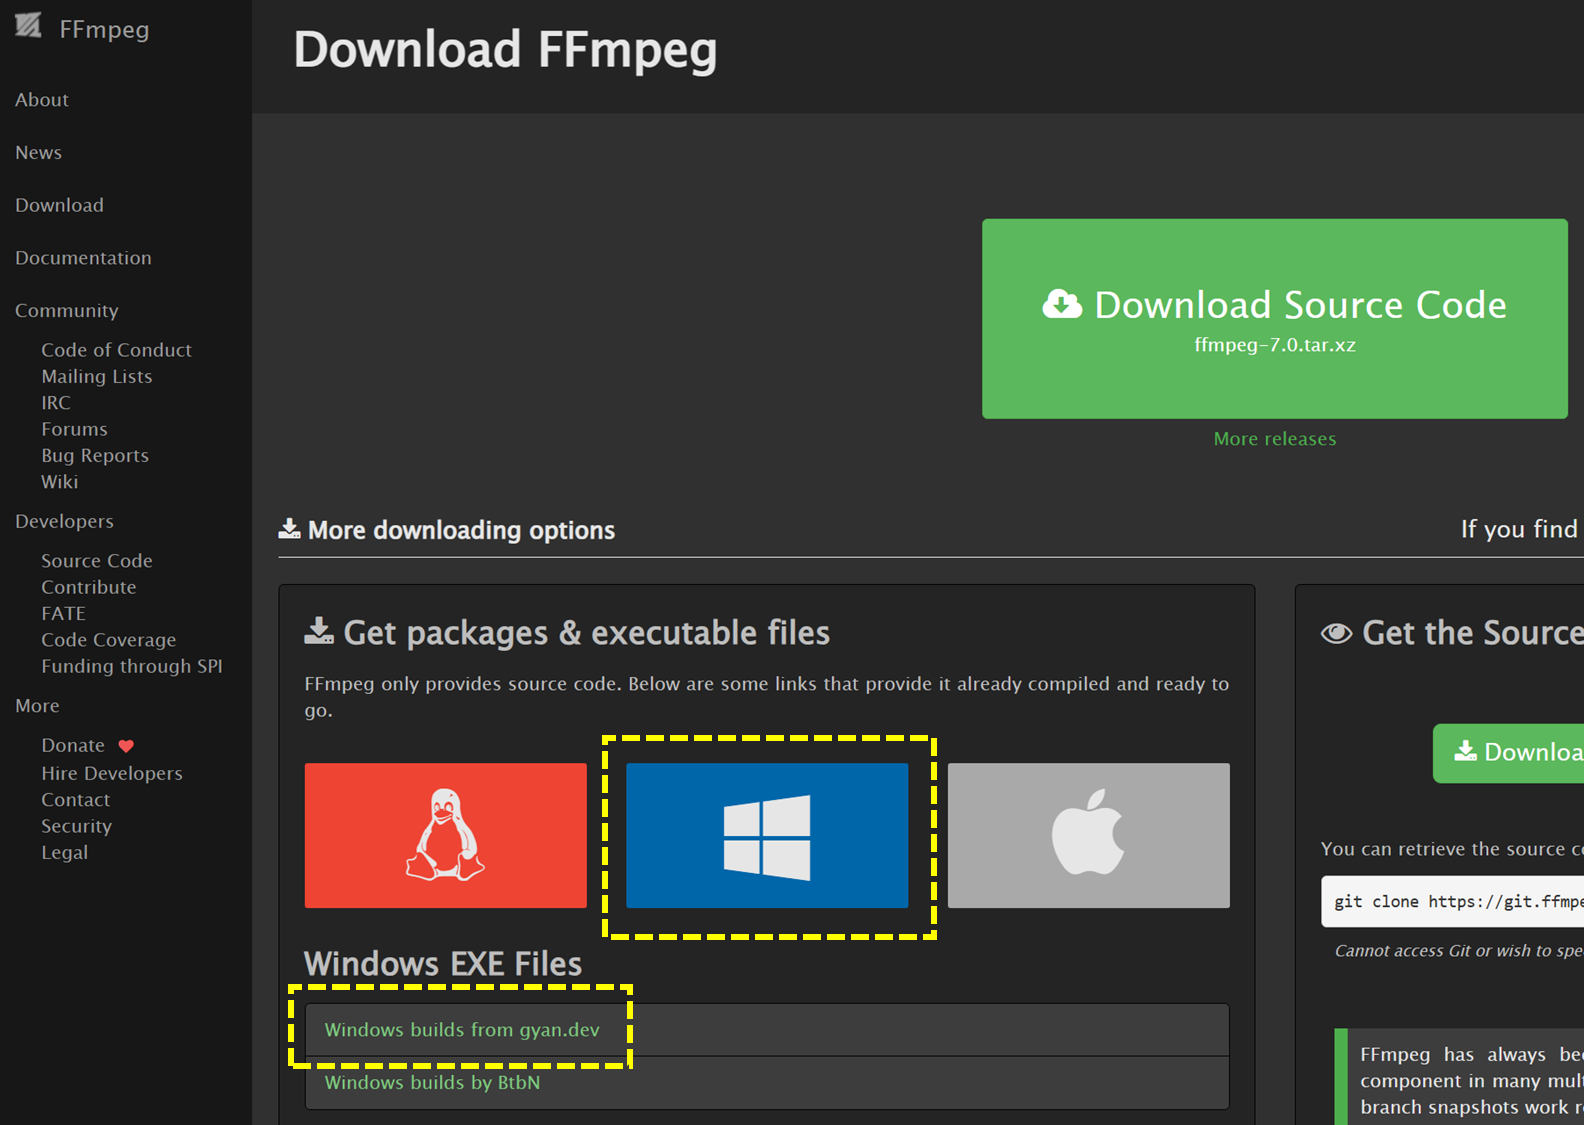Open Windows builds by BtbN link
This screenshot has height=1125, width=1584.
click(432, 1083)
